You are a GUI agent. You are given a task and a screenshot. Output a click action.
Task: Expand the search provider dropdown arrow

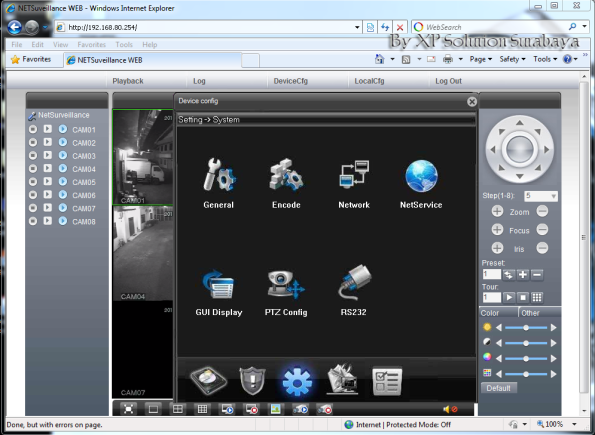584,27
